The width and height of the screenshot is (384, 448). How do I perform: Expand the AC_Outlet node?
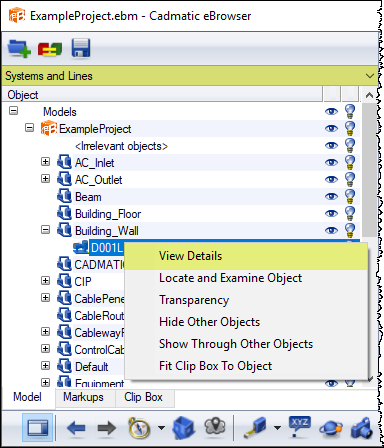click(x=45, y=179)
